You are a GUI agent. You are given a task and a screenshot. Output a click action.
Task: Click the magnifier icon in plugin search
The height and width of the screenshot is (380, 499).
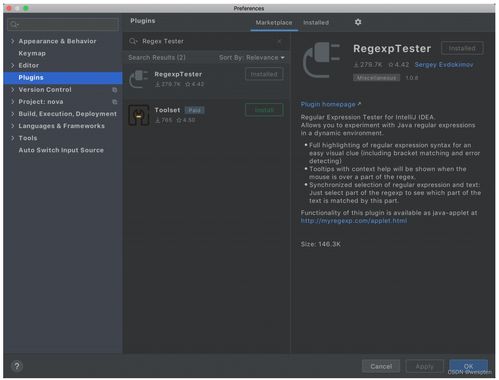coord(133,41)
